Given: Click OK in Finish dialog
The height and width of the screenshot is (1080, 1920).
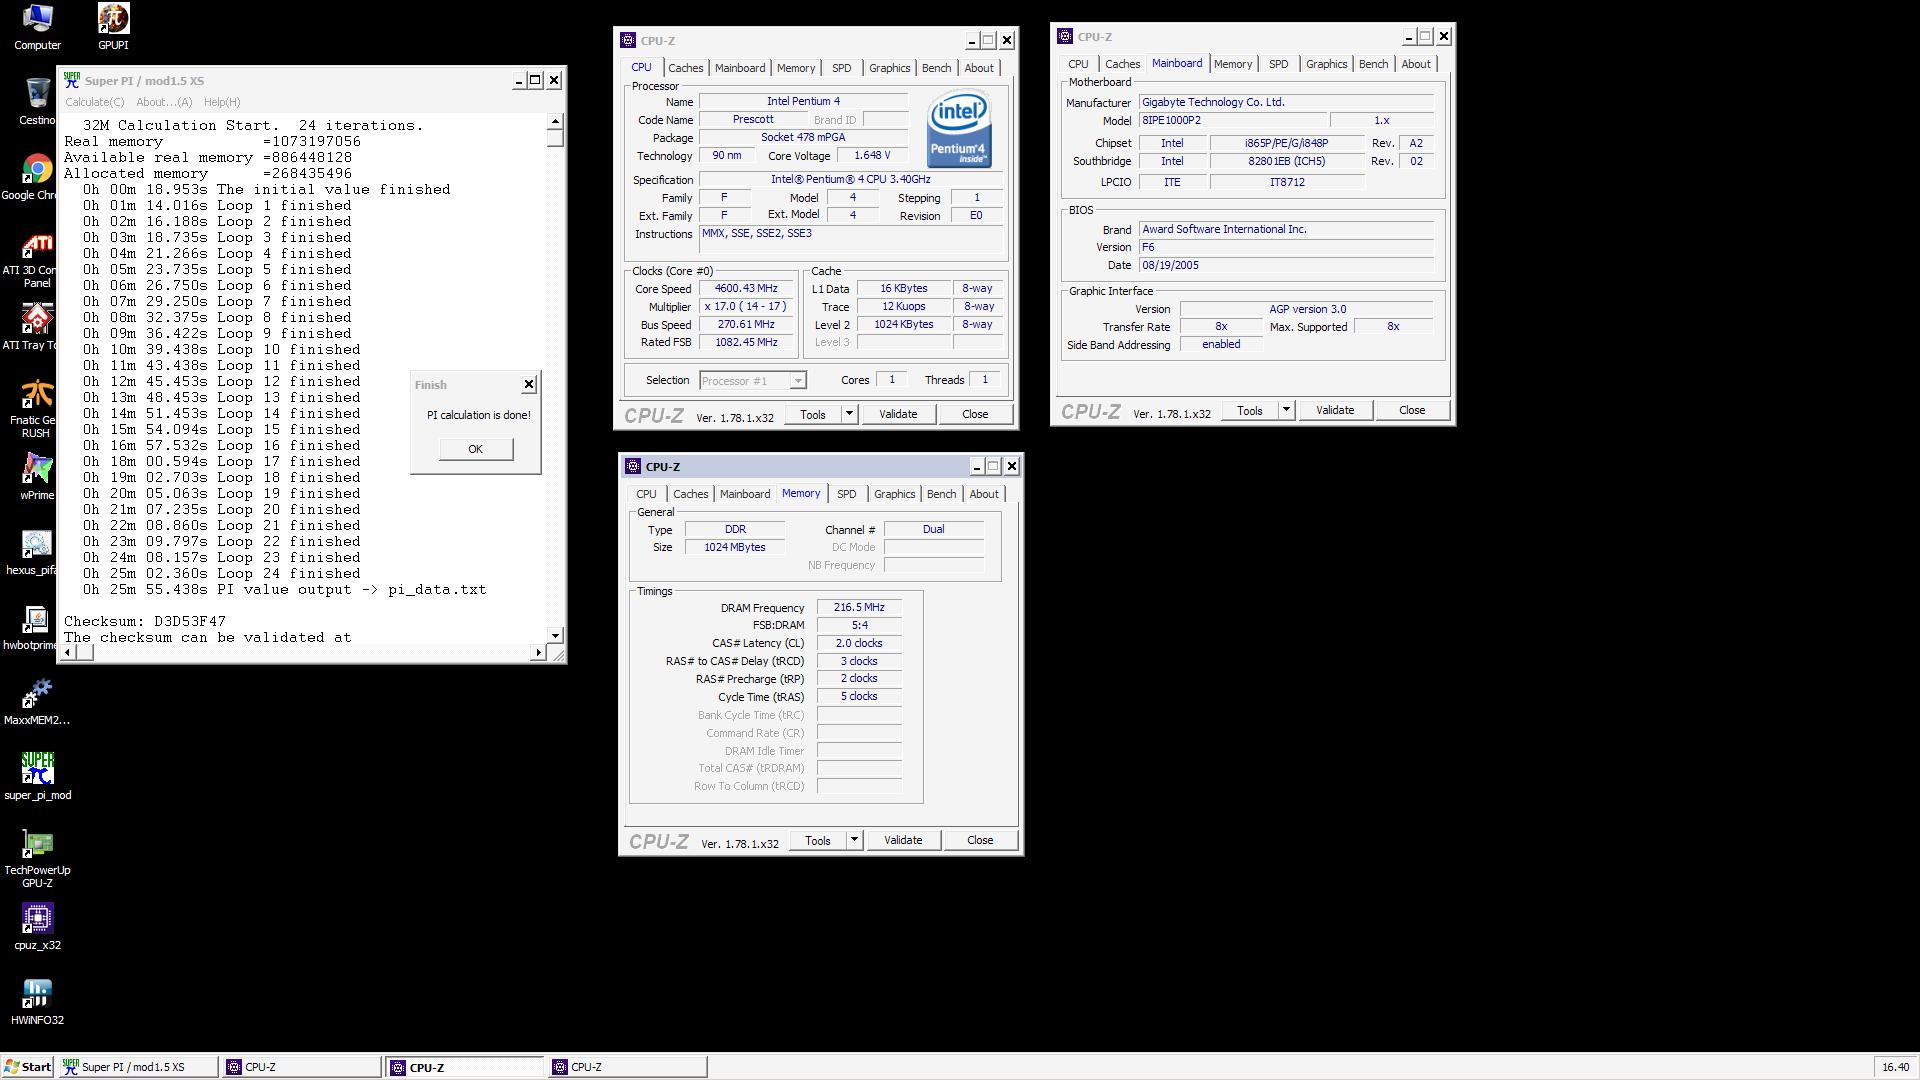Looking at the screenshot, I should point(476,449).
